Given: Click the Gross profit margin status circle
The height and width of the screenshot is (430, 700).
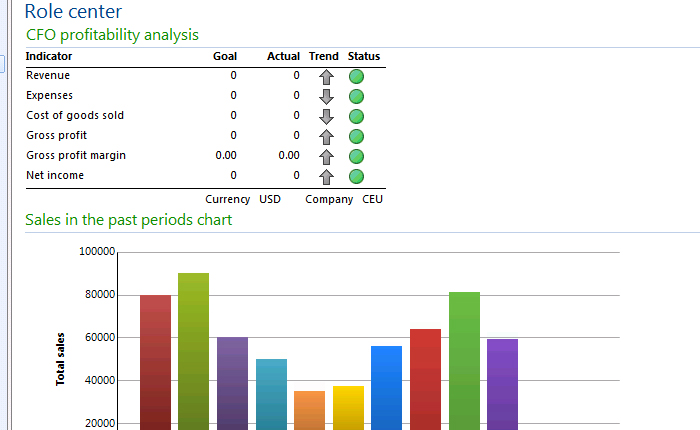Looking at the screenshot, I should pos(356,156).
